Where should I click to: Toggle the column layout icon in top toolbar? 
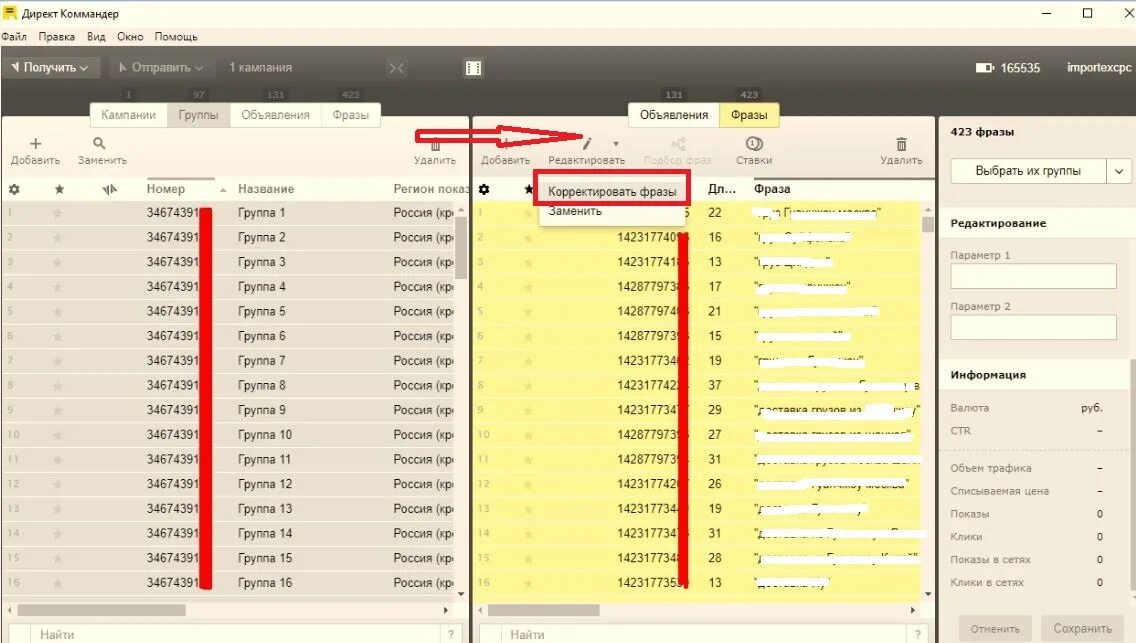pyautogui.click(x=473, y=68)
